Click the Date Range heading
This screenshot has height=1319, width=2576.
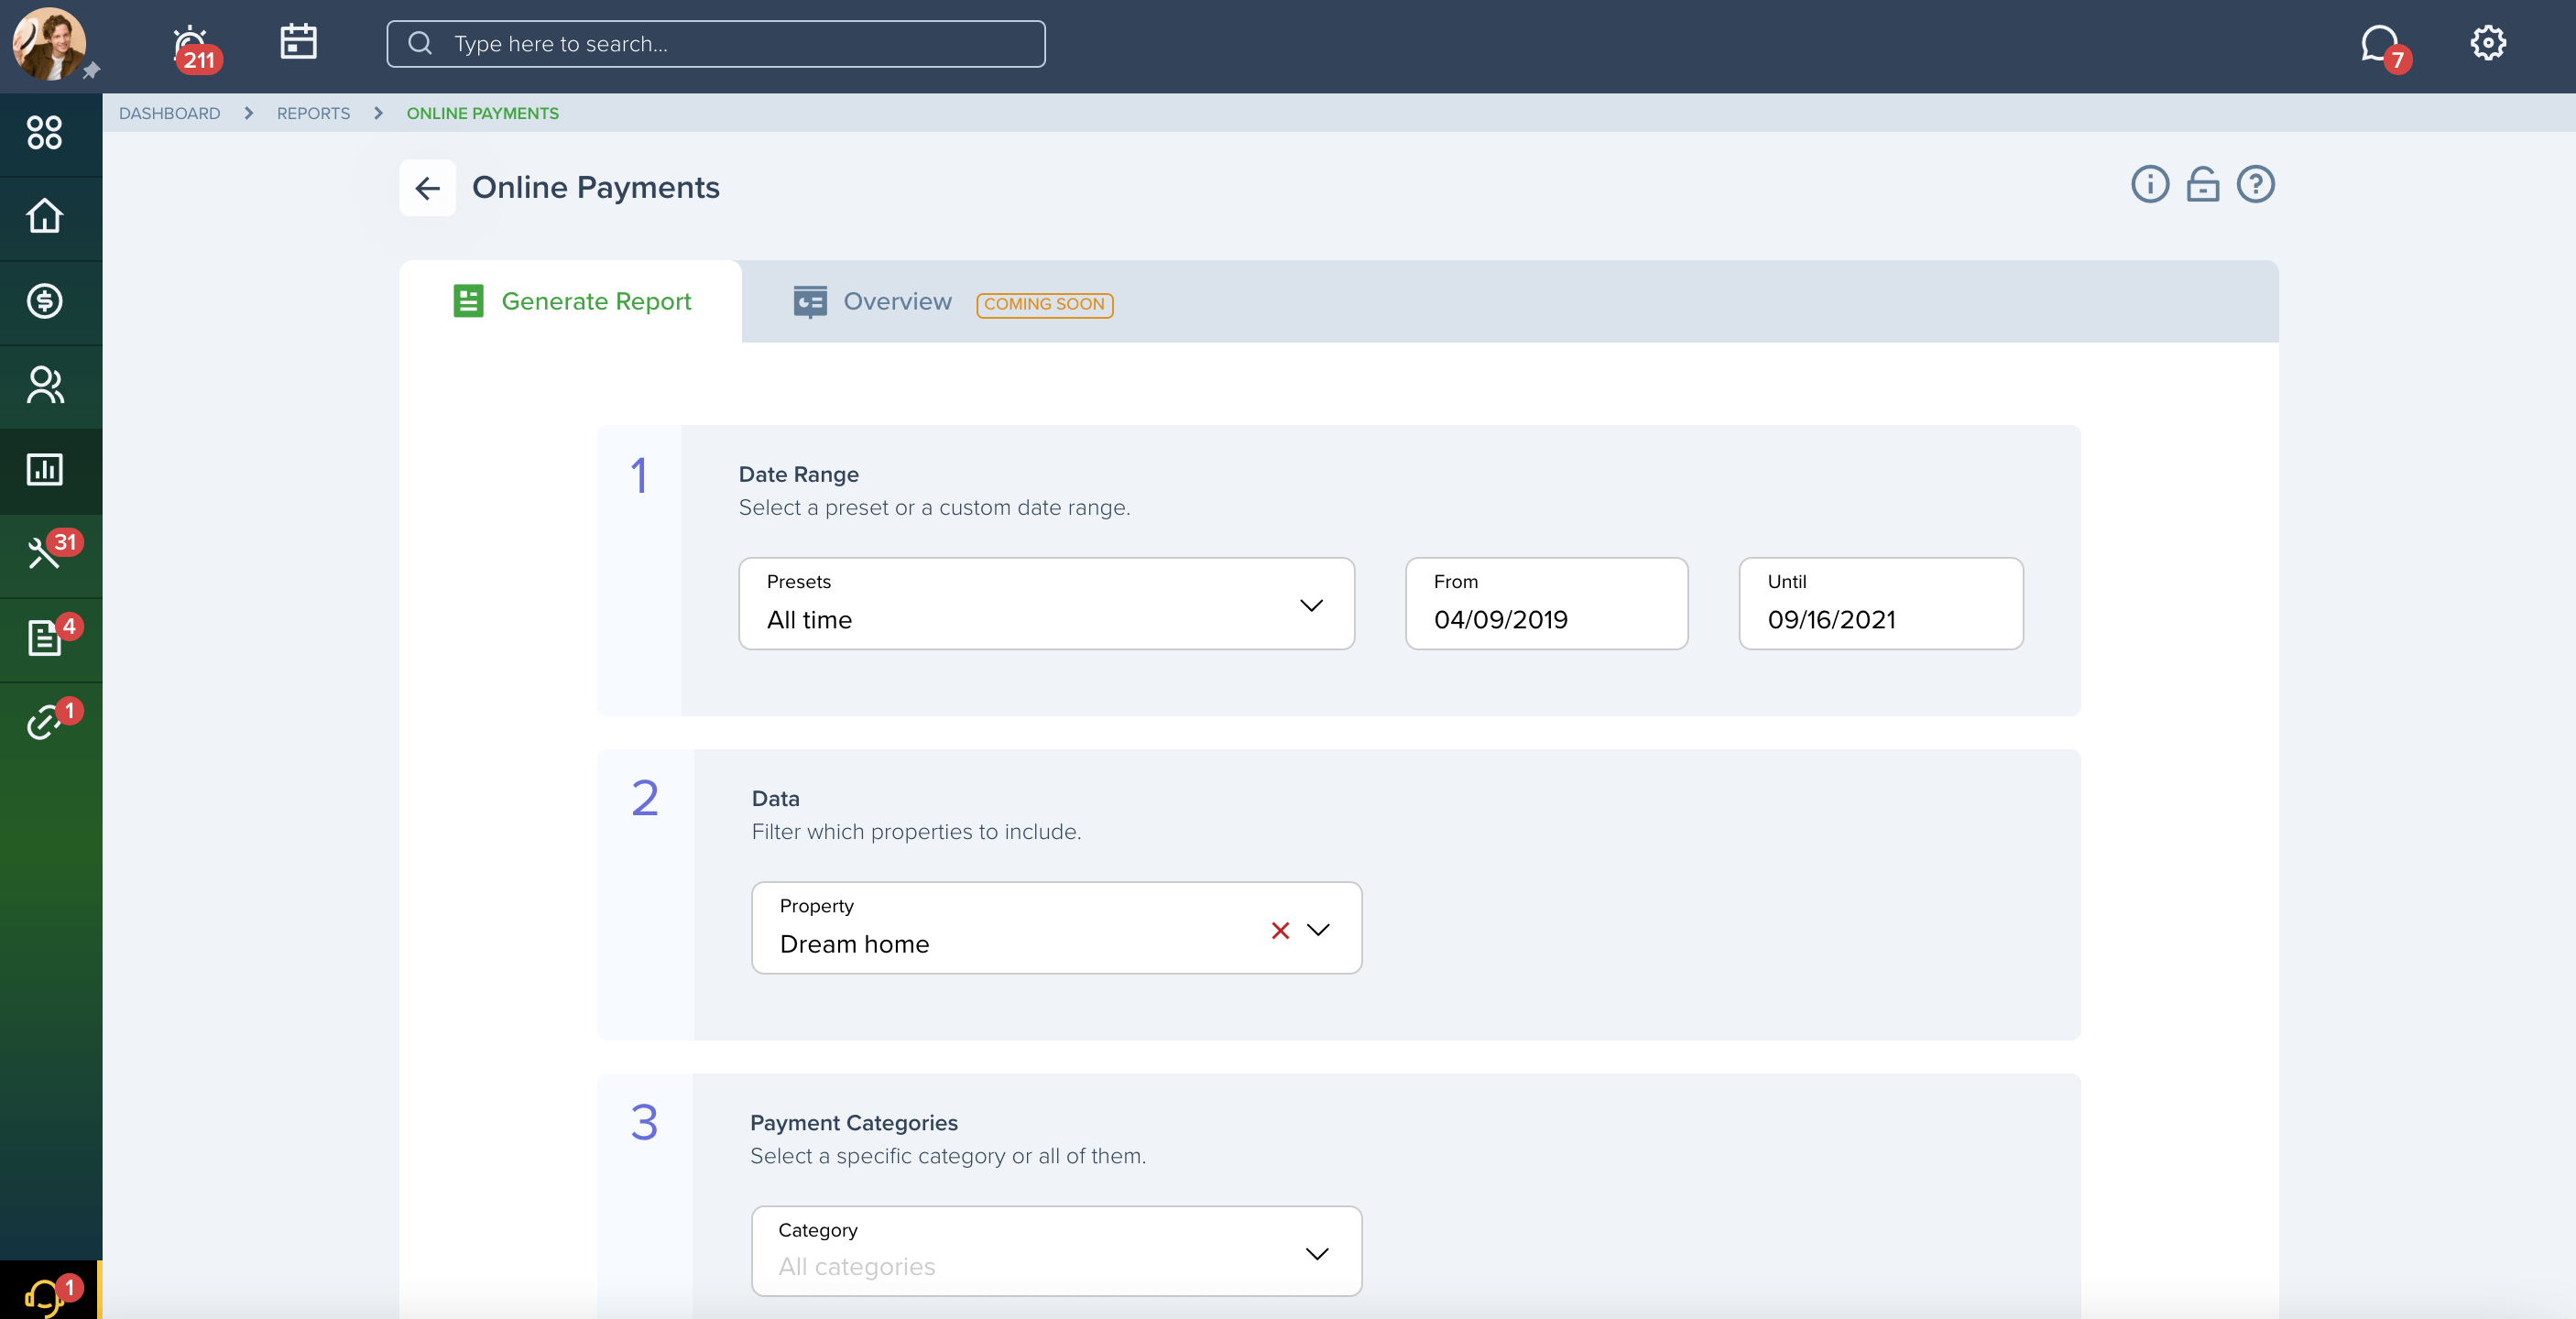point(798,475)
